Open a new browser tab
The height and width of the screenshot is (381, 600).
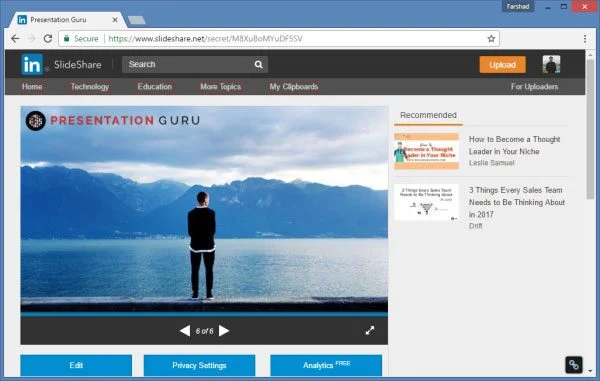click(136, 20)
